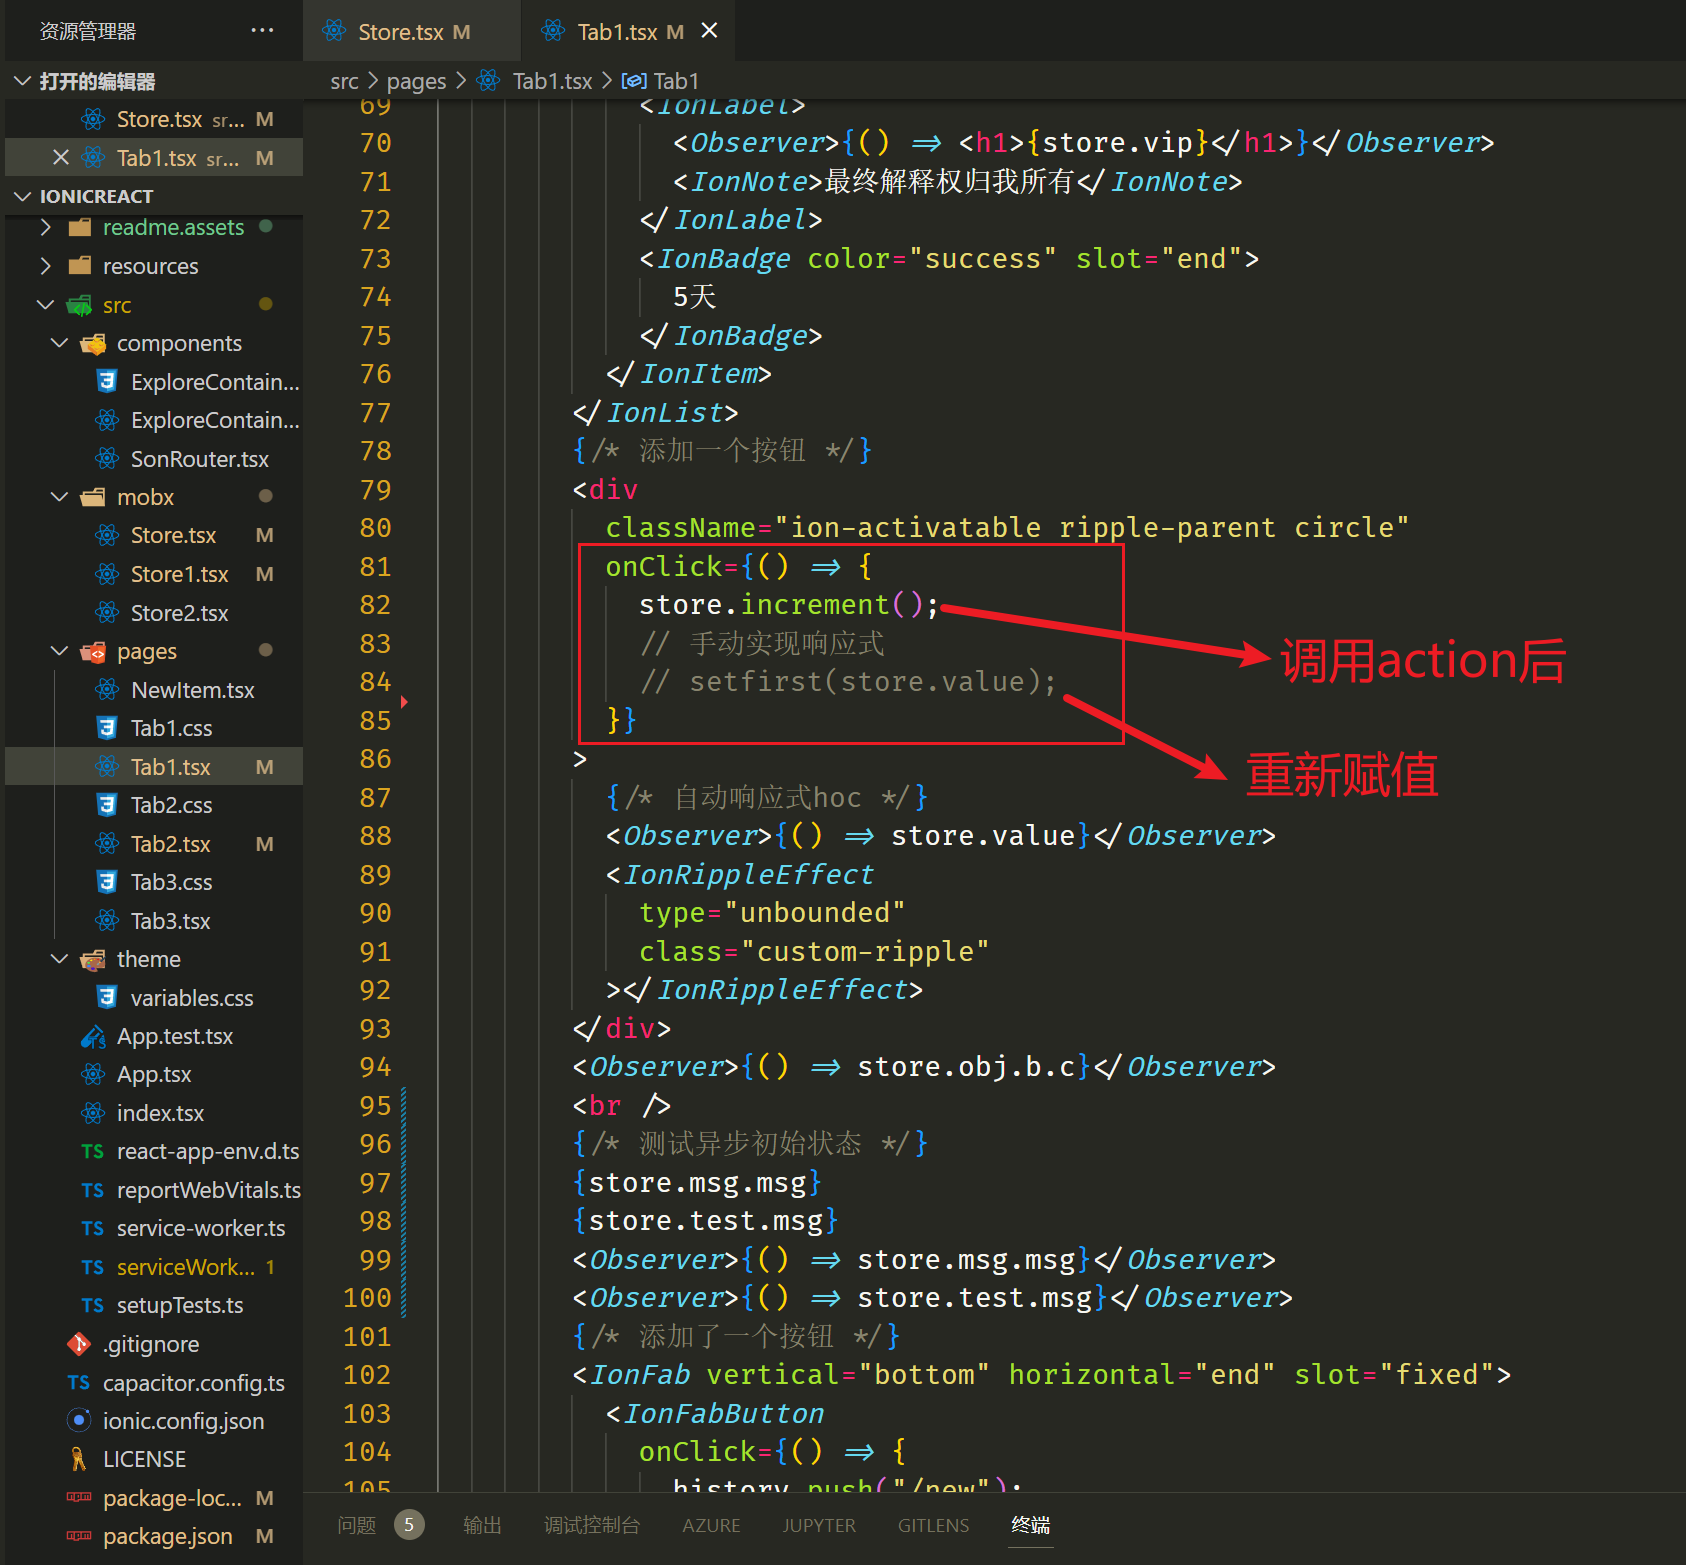Viewport: 1686px width, 1565px height.
Task: Click the CSS icon of Tab2.css
Action: point(107,805)
